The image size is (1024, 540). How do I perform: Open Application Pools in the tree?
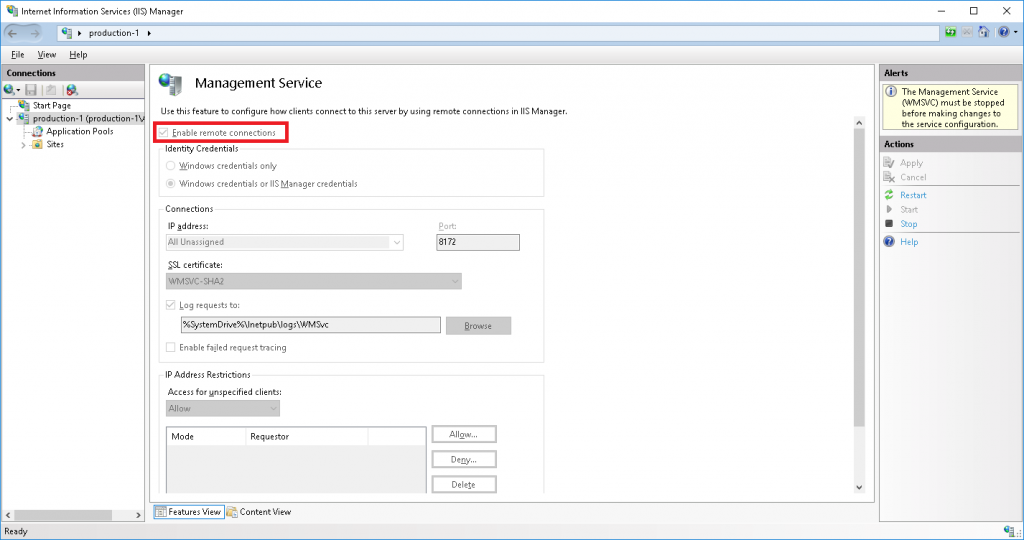79,131
